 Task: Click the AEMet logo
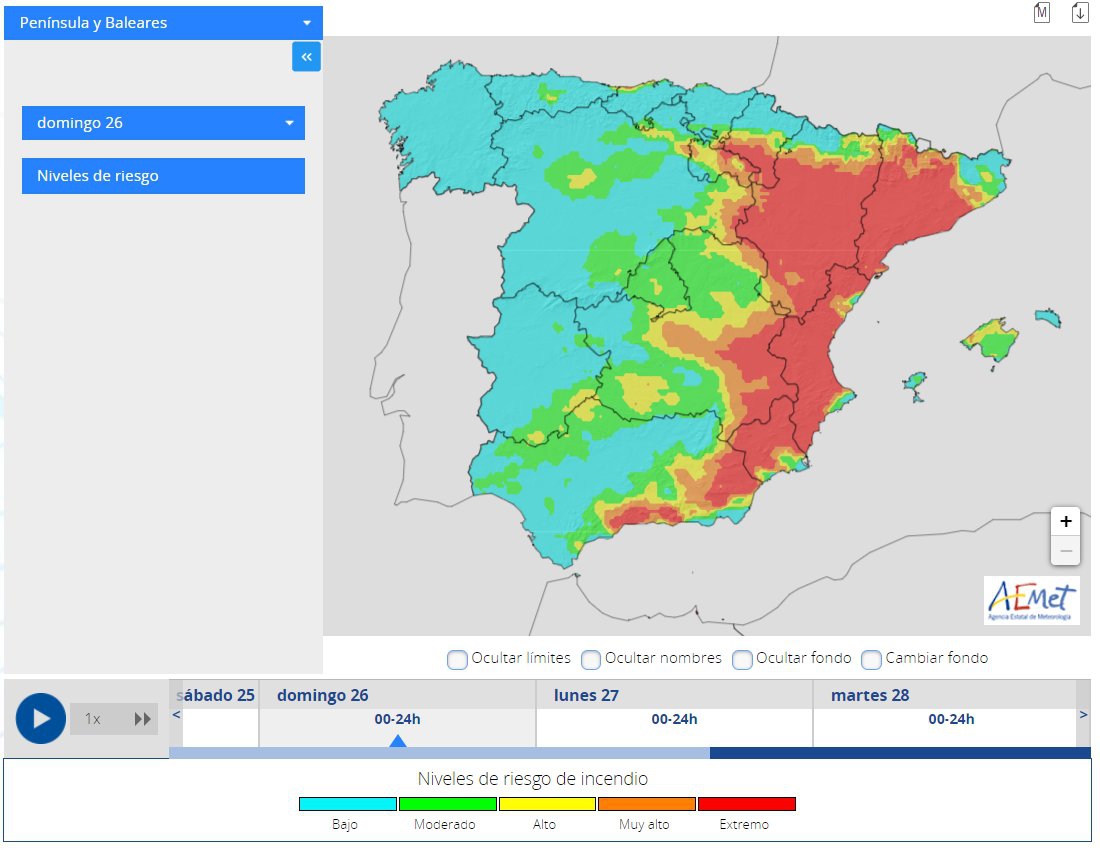pyautogui.click(x=1031, y=600)
